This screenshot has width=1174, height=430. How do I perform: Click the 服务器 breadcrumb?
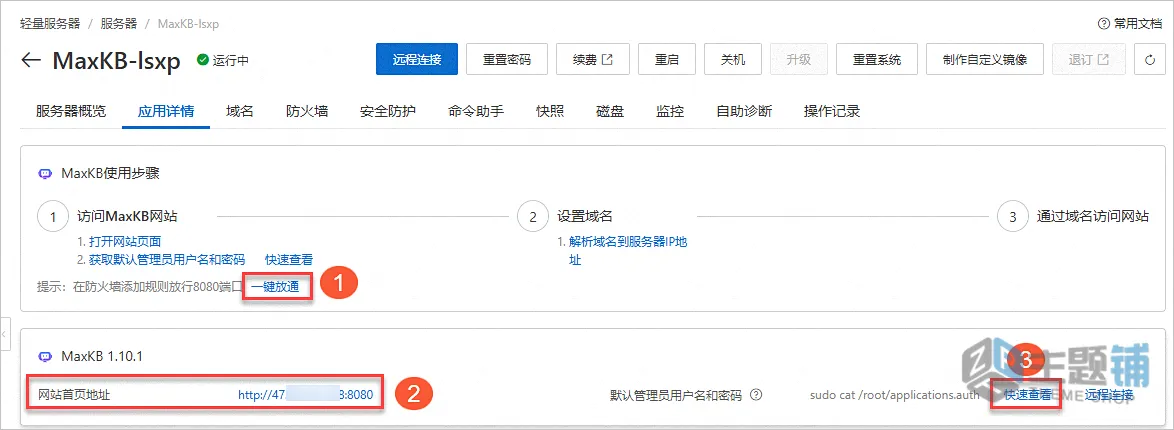(x=119, y=24)
